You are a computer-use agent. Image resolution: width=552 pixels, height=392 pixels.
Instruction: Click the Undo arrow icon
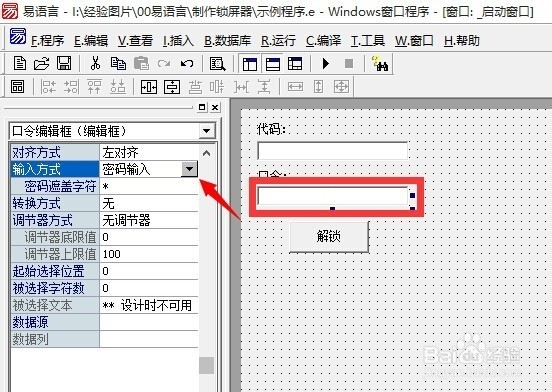(187, 64)
